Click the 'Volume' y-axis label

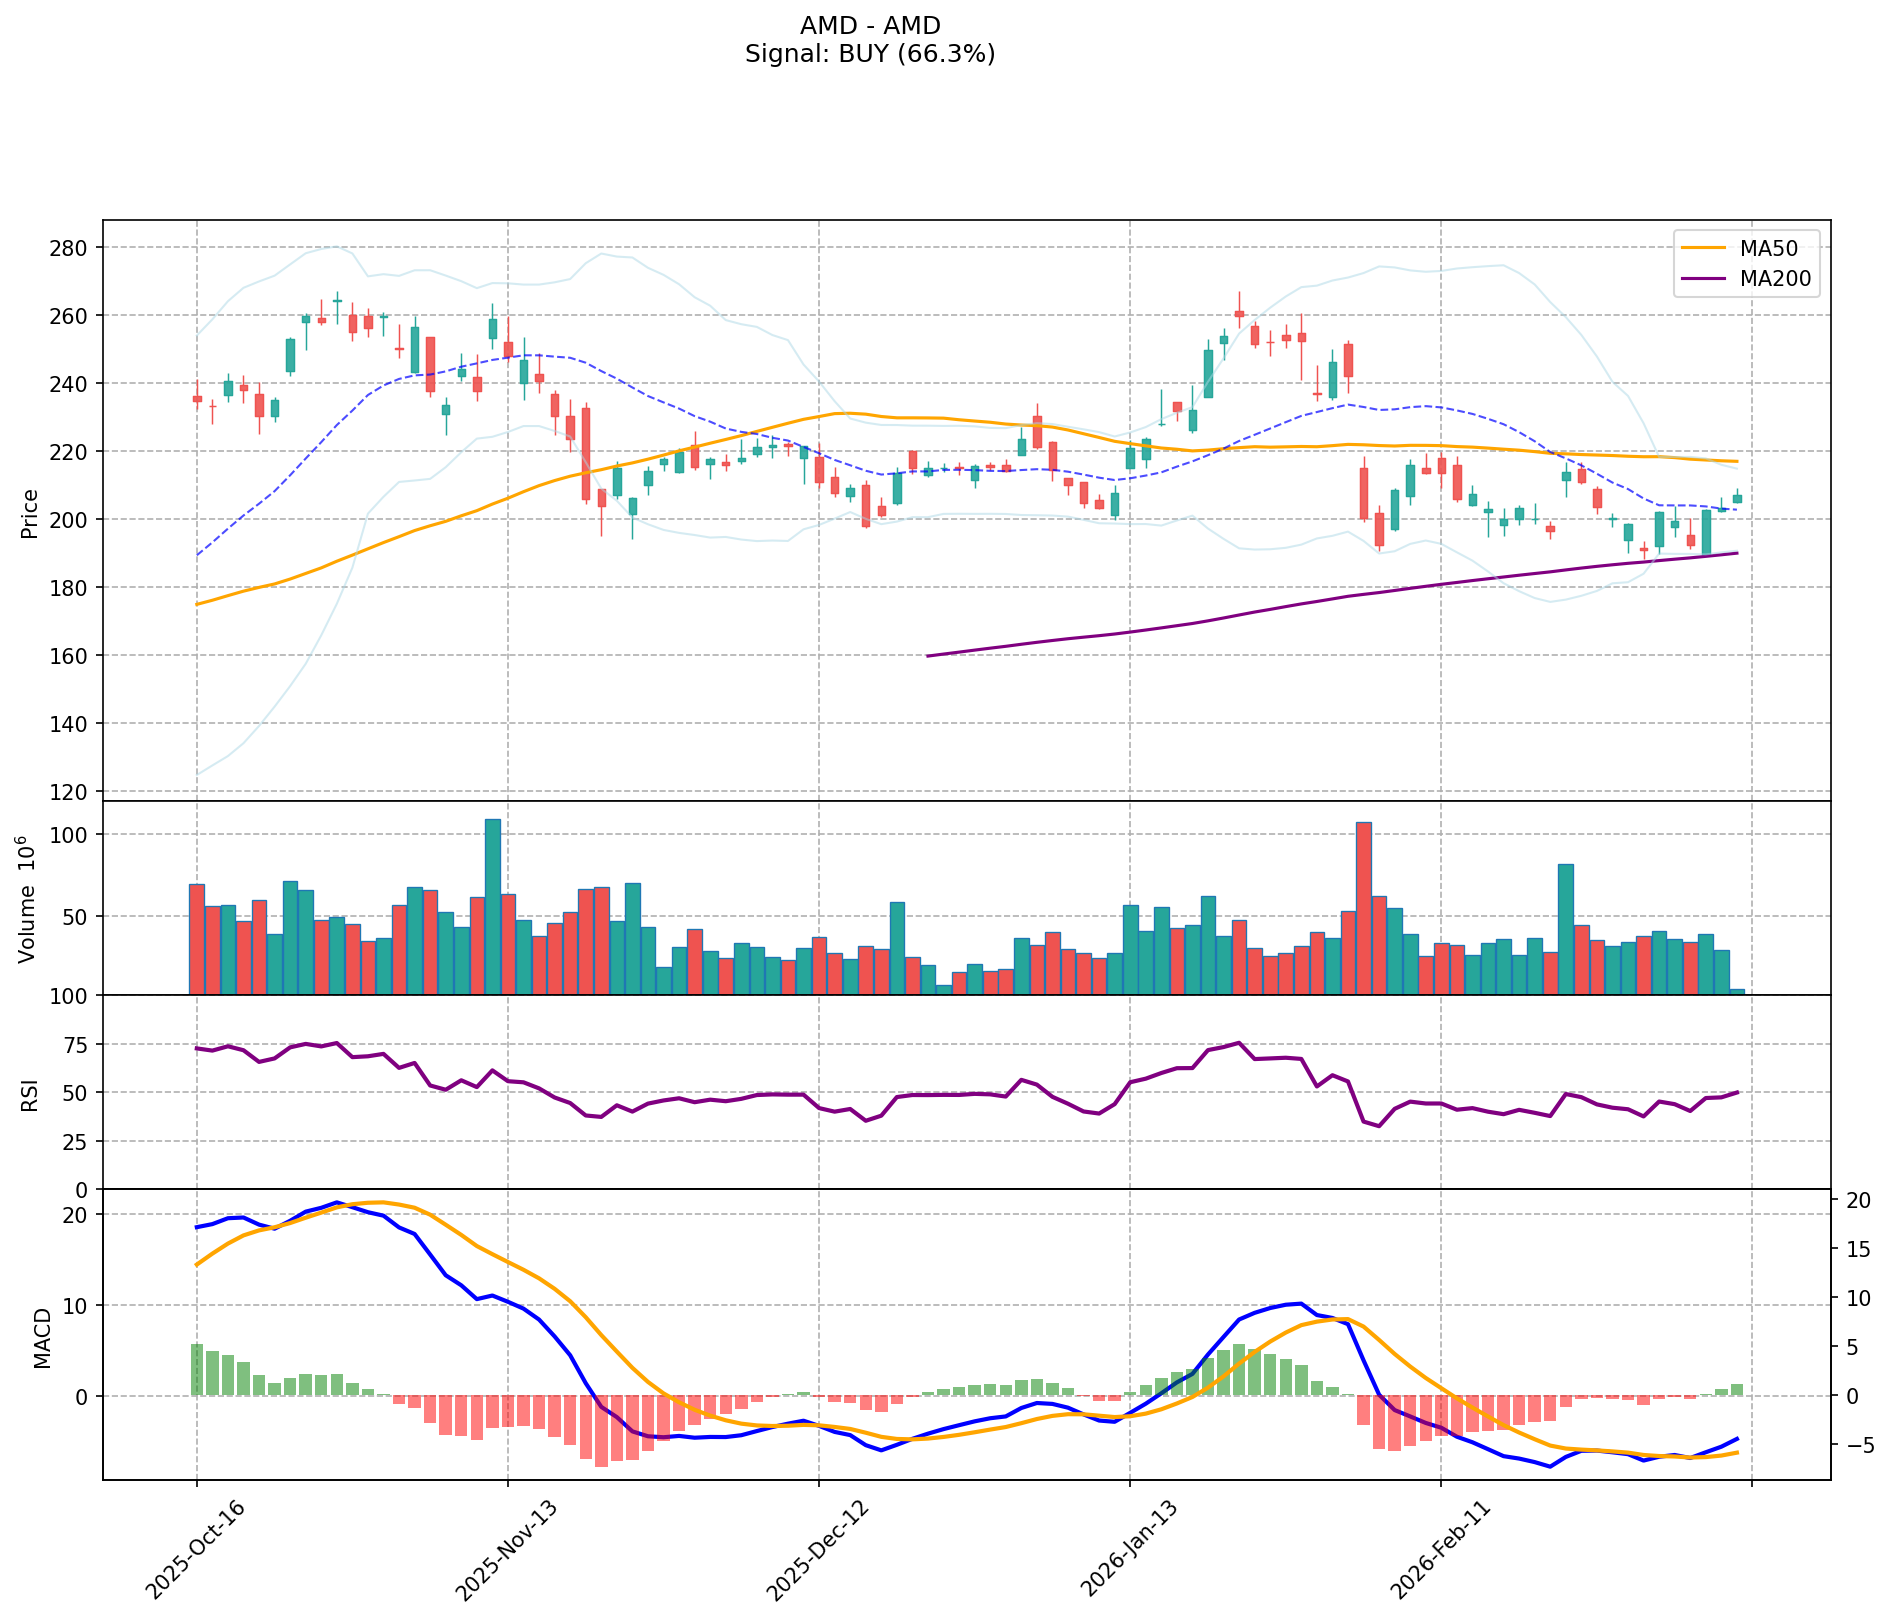28,899
